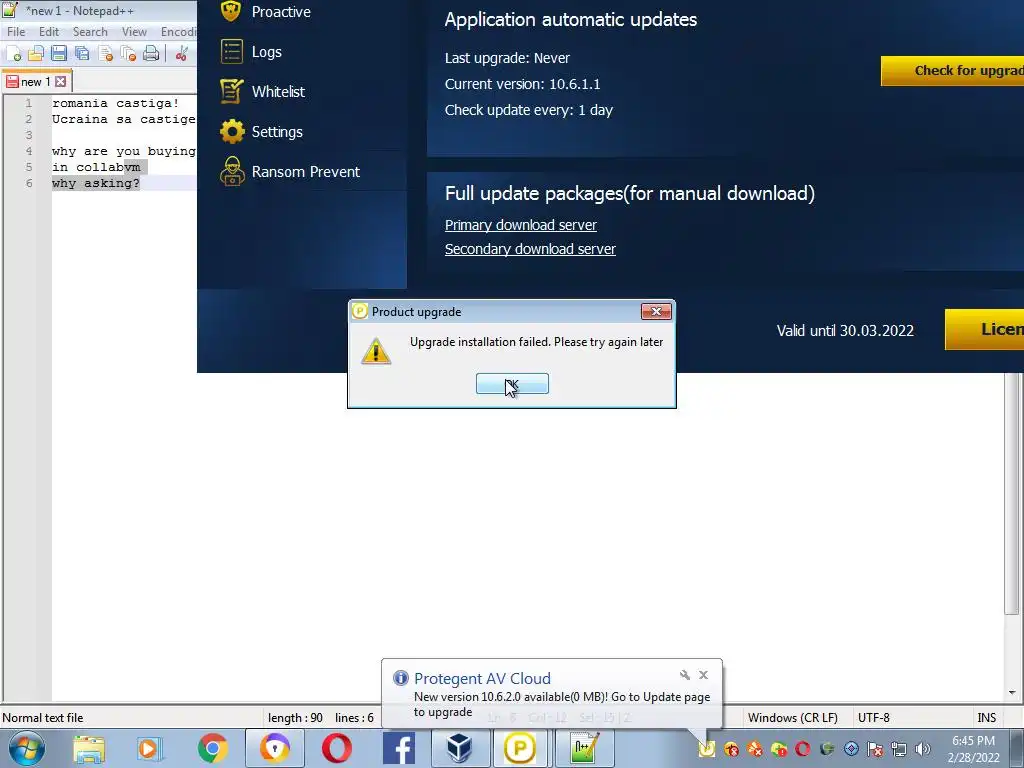Viewport: 1024px width, 768px height.
Task: Click the Close document icon in Notepad++ toolbar
Action: (105, 54)
